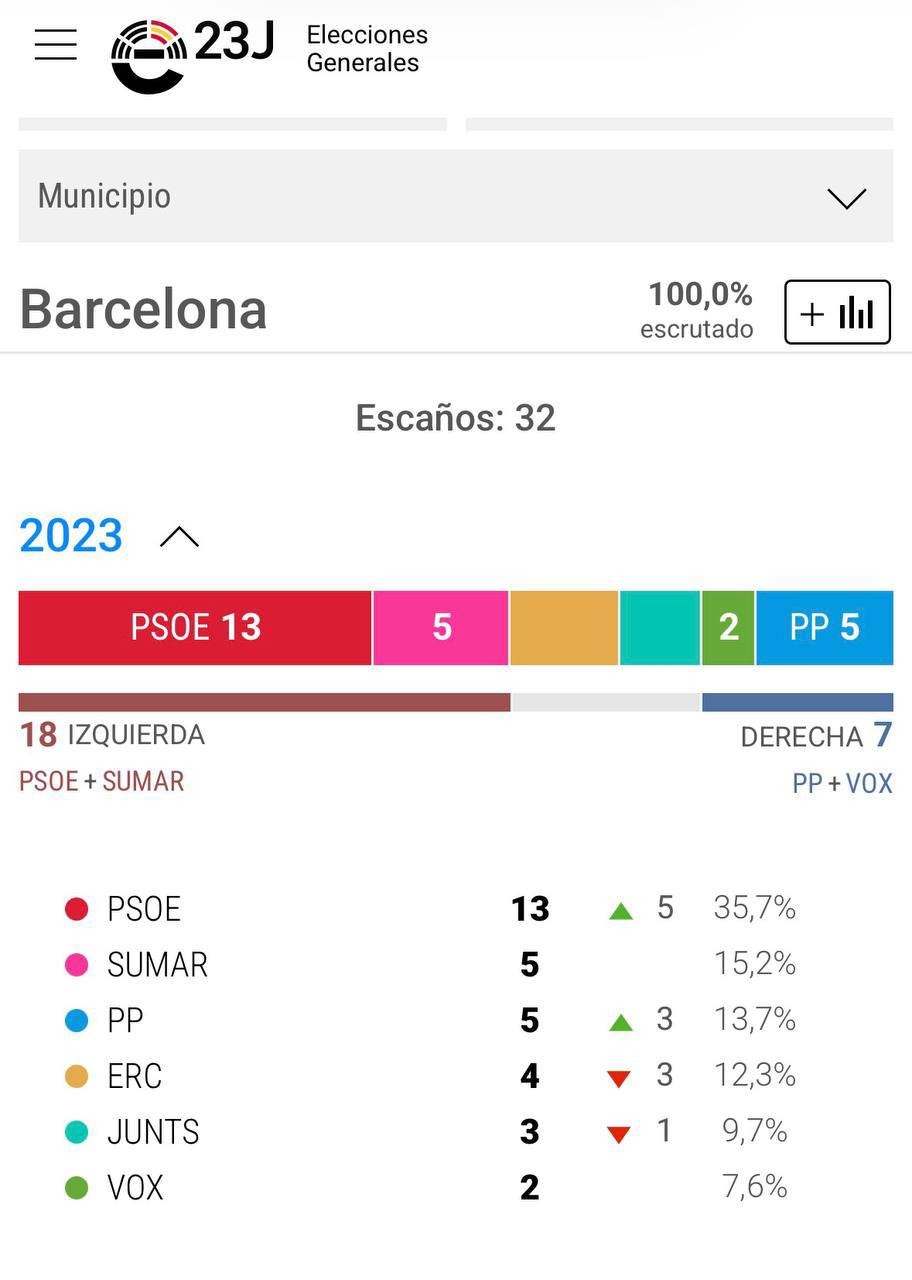The height and width of the screenshot is (1280, 912).
Task: Click the JUNTS teal party dot
Action: [76, 1132]
